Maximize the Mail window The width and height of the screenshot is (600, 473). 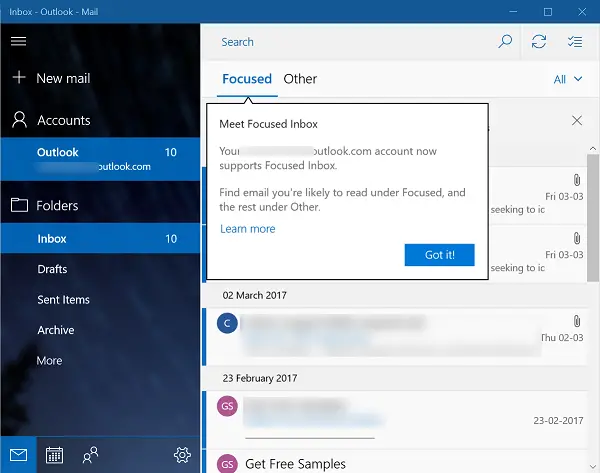tap(548, 12)
